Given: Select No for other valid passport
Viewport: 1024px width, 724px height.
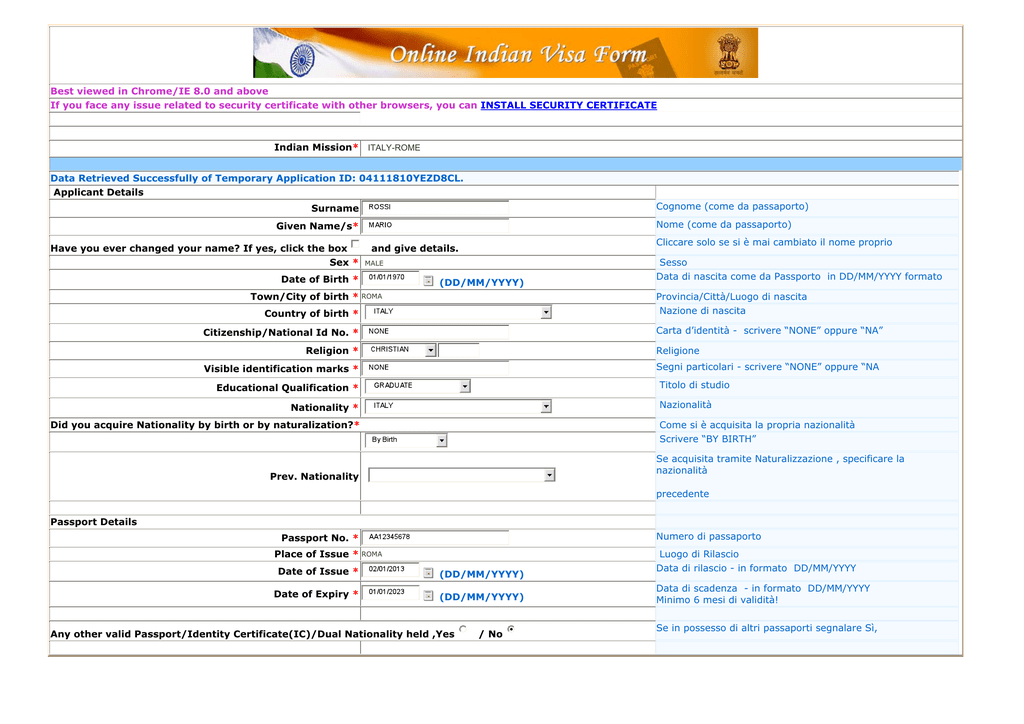Looking at the screenshot, I should click(x=511, y=629).
